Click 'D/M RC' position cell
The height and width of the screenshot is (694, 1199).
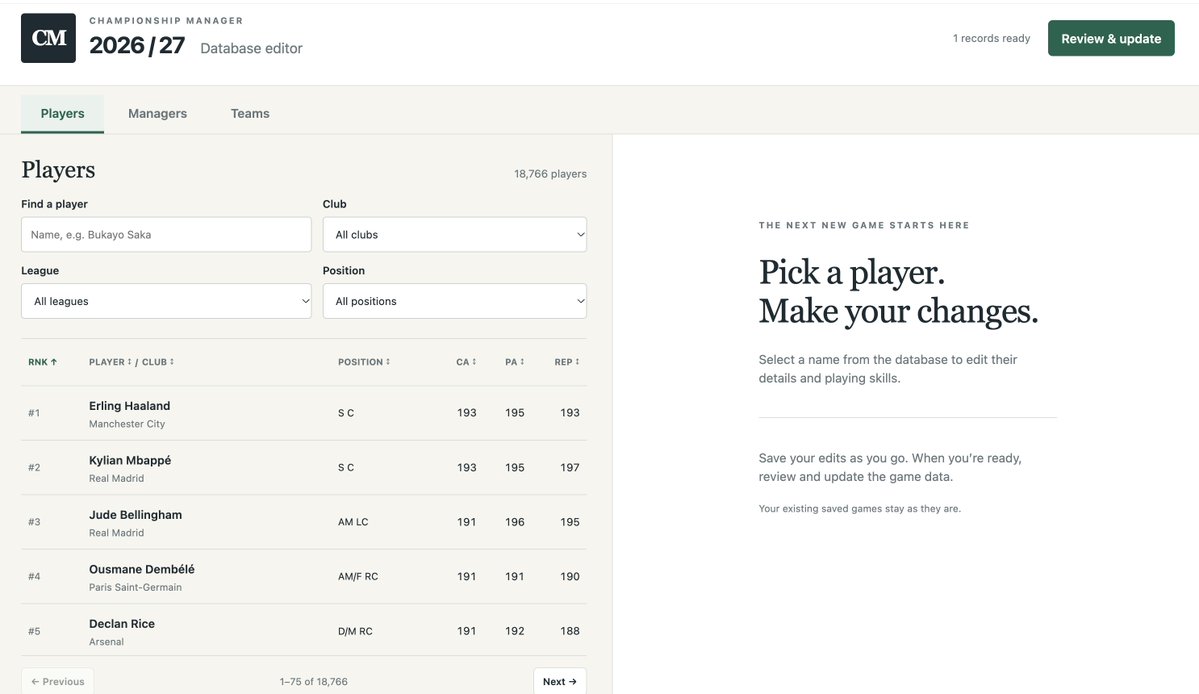click(x=356, y=631)
